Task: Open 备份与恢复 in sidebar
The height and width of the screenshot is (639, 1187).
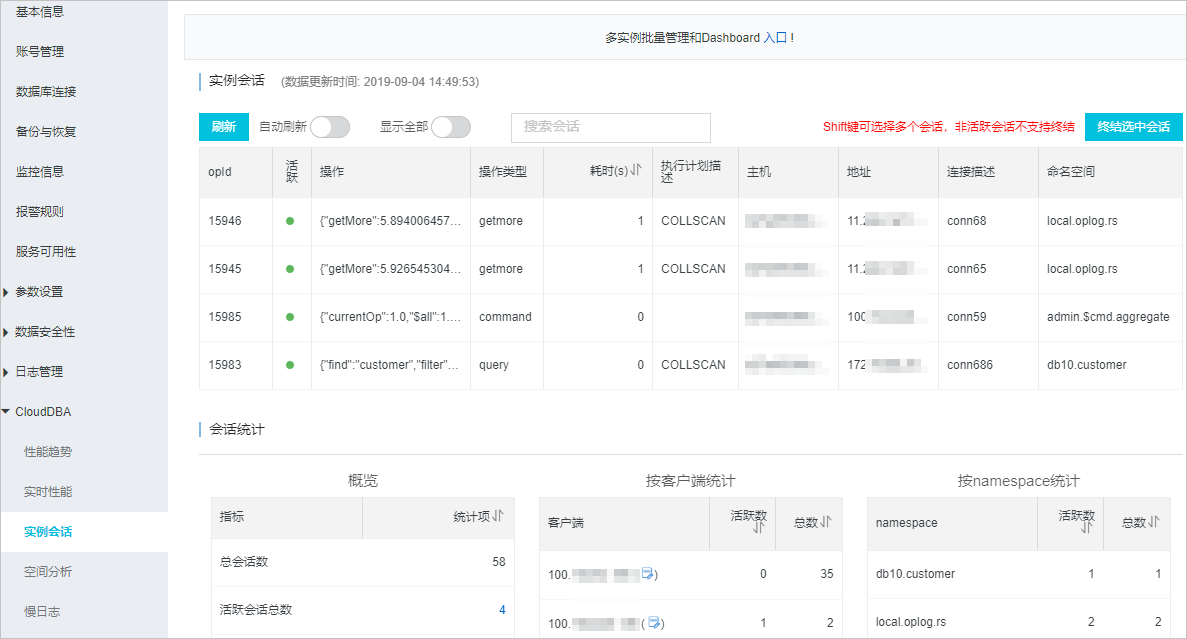Action: [45, 132]
